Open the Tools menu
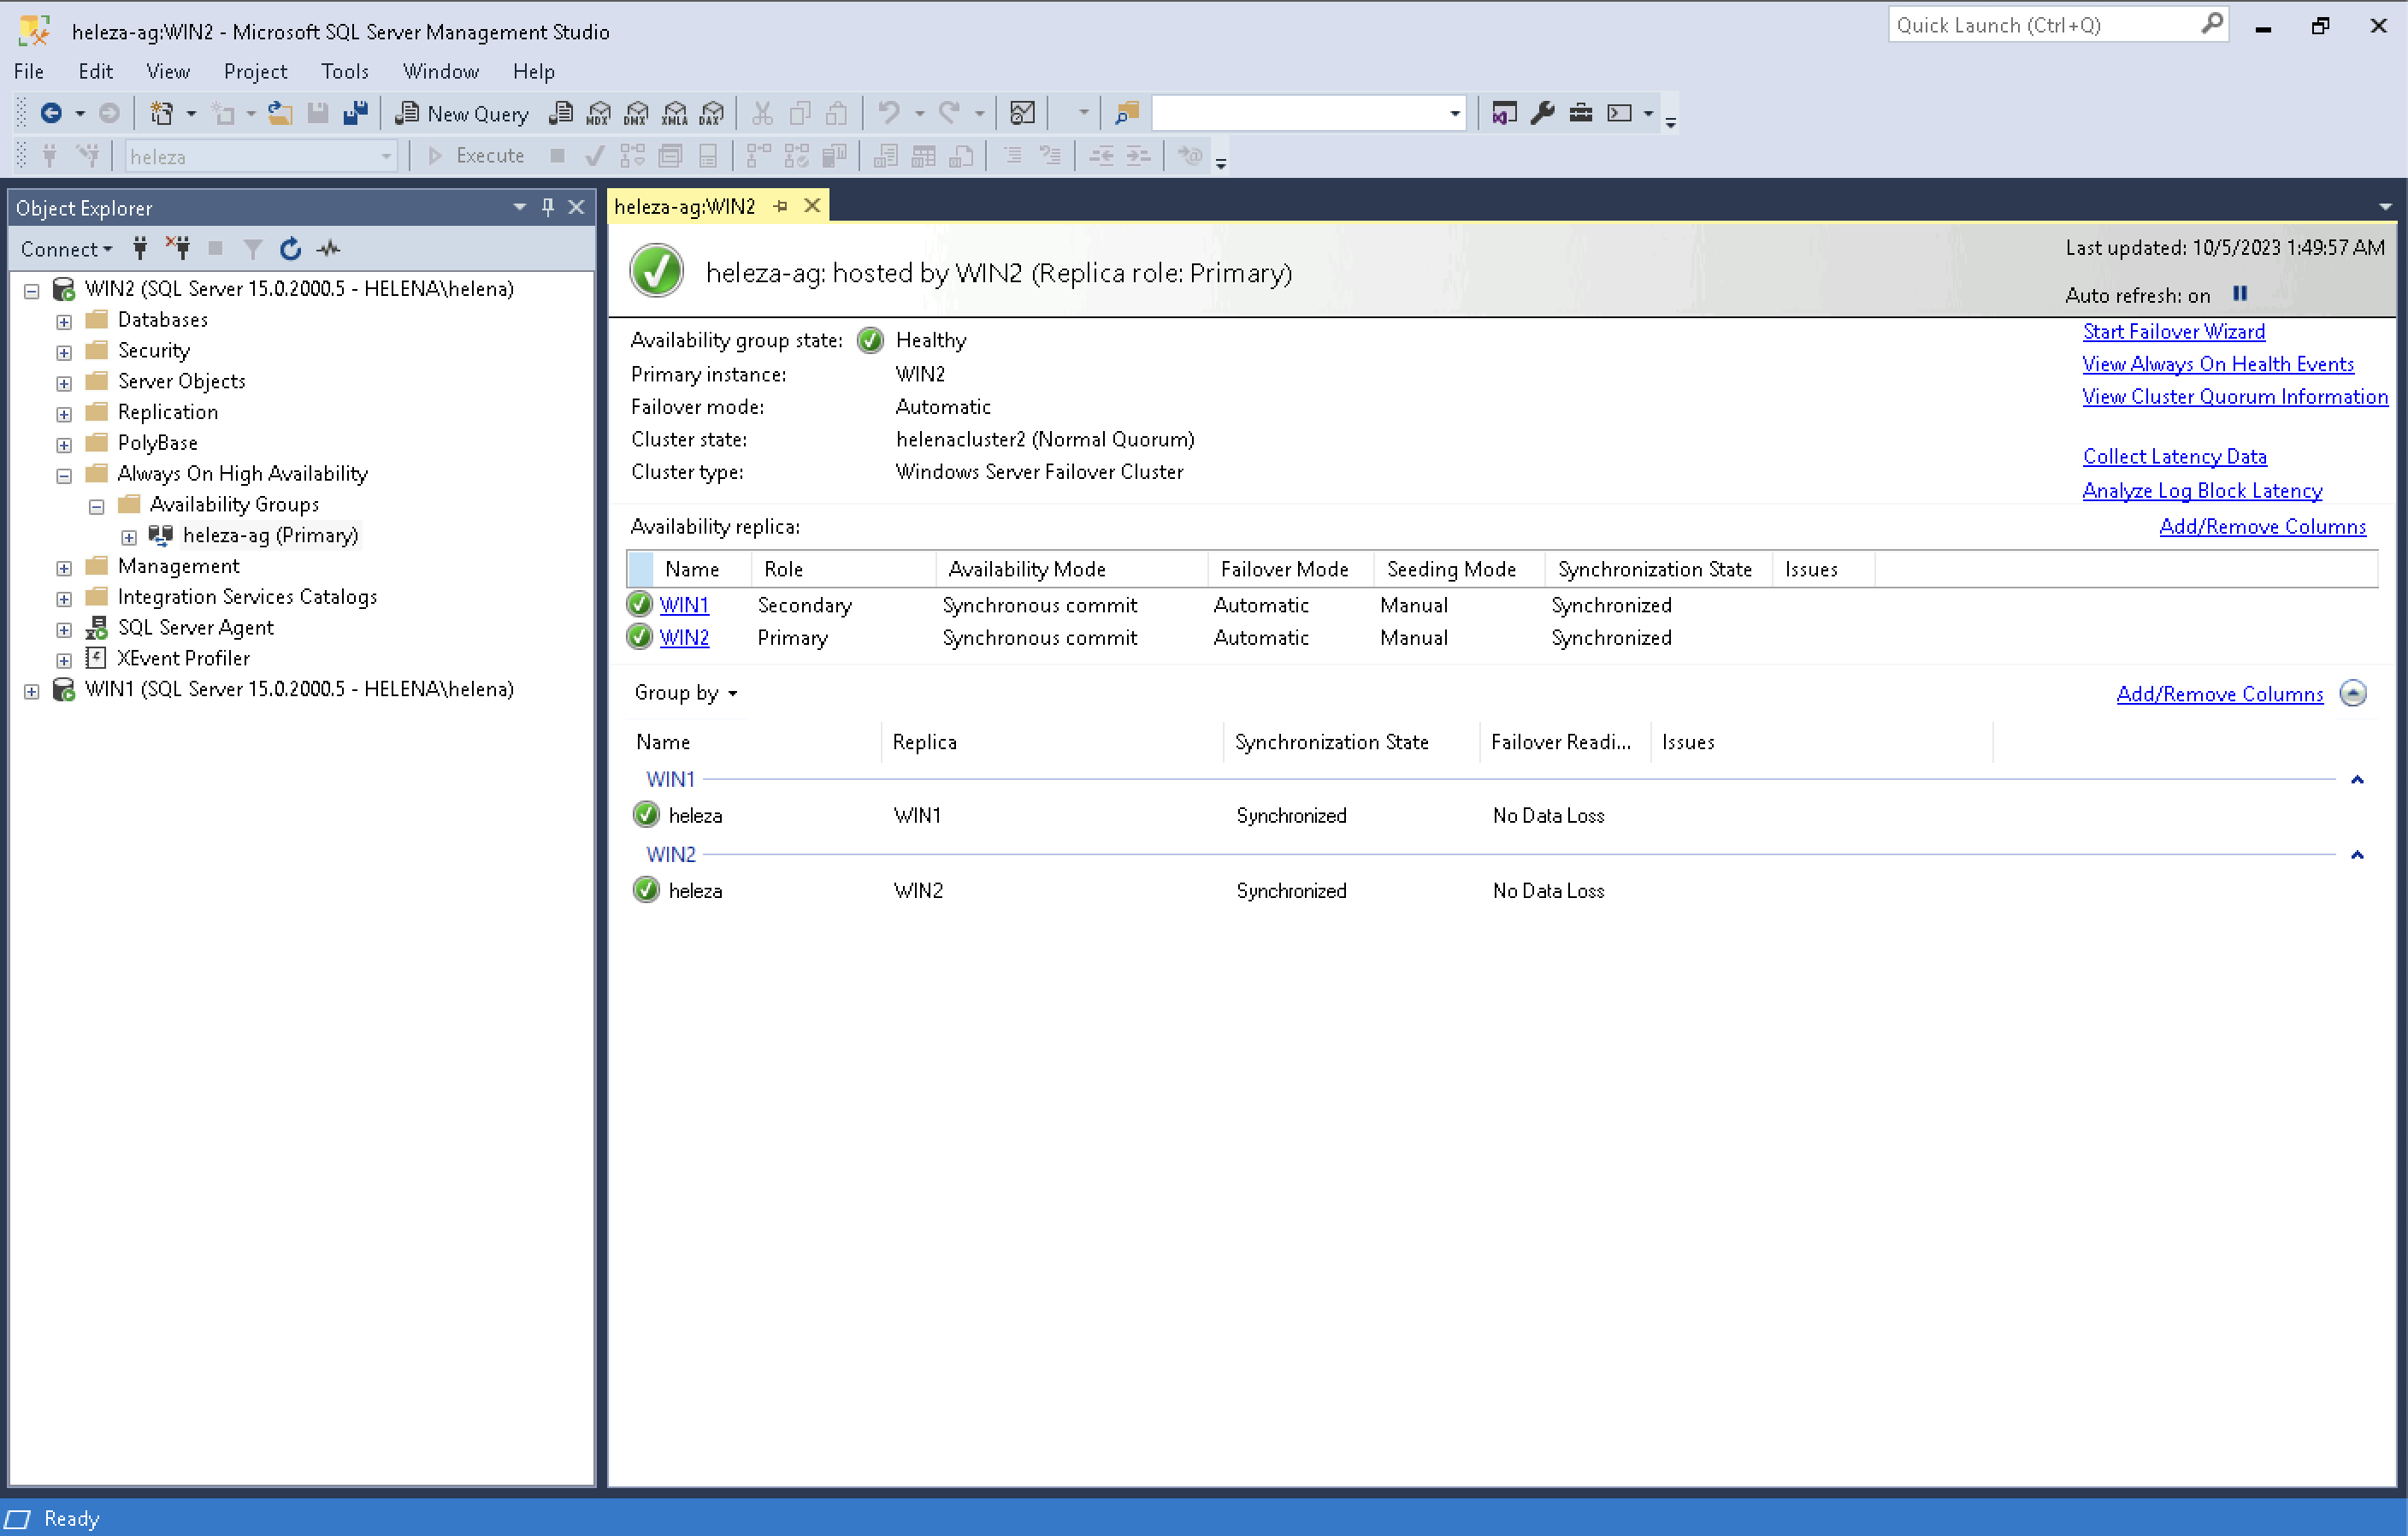Viewport: 2408px width, 1536px height. tap(345, 71)
